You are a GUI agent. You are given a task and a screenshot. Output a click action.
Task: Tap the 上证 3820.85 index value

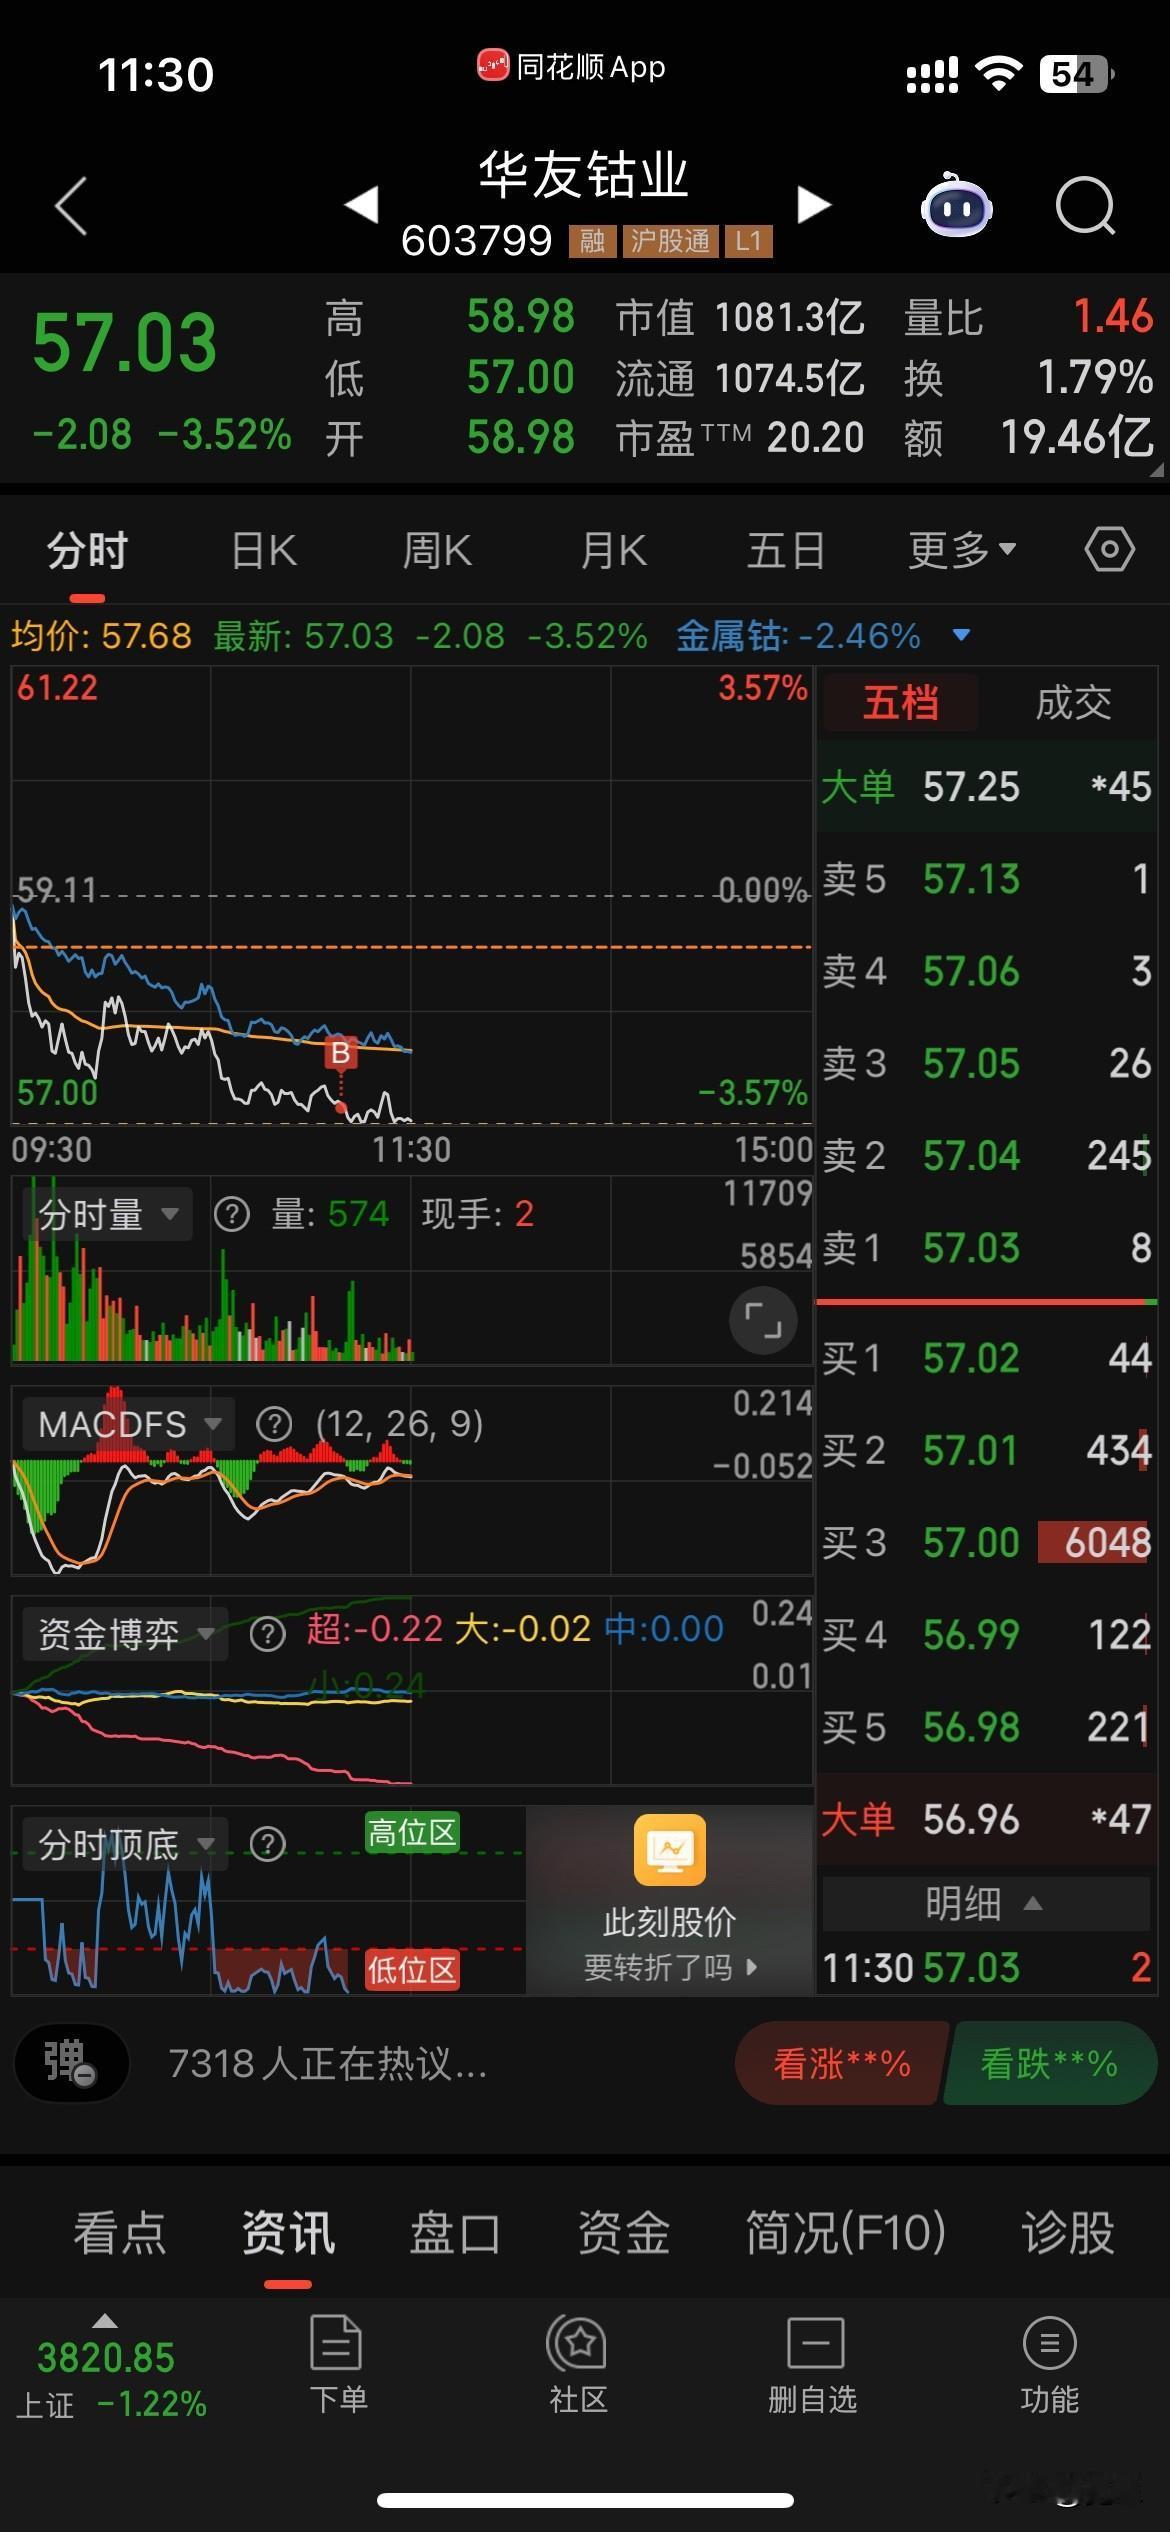click(x=106, y=2358)
